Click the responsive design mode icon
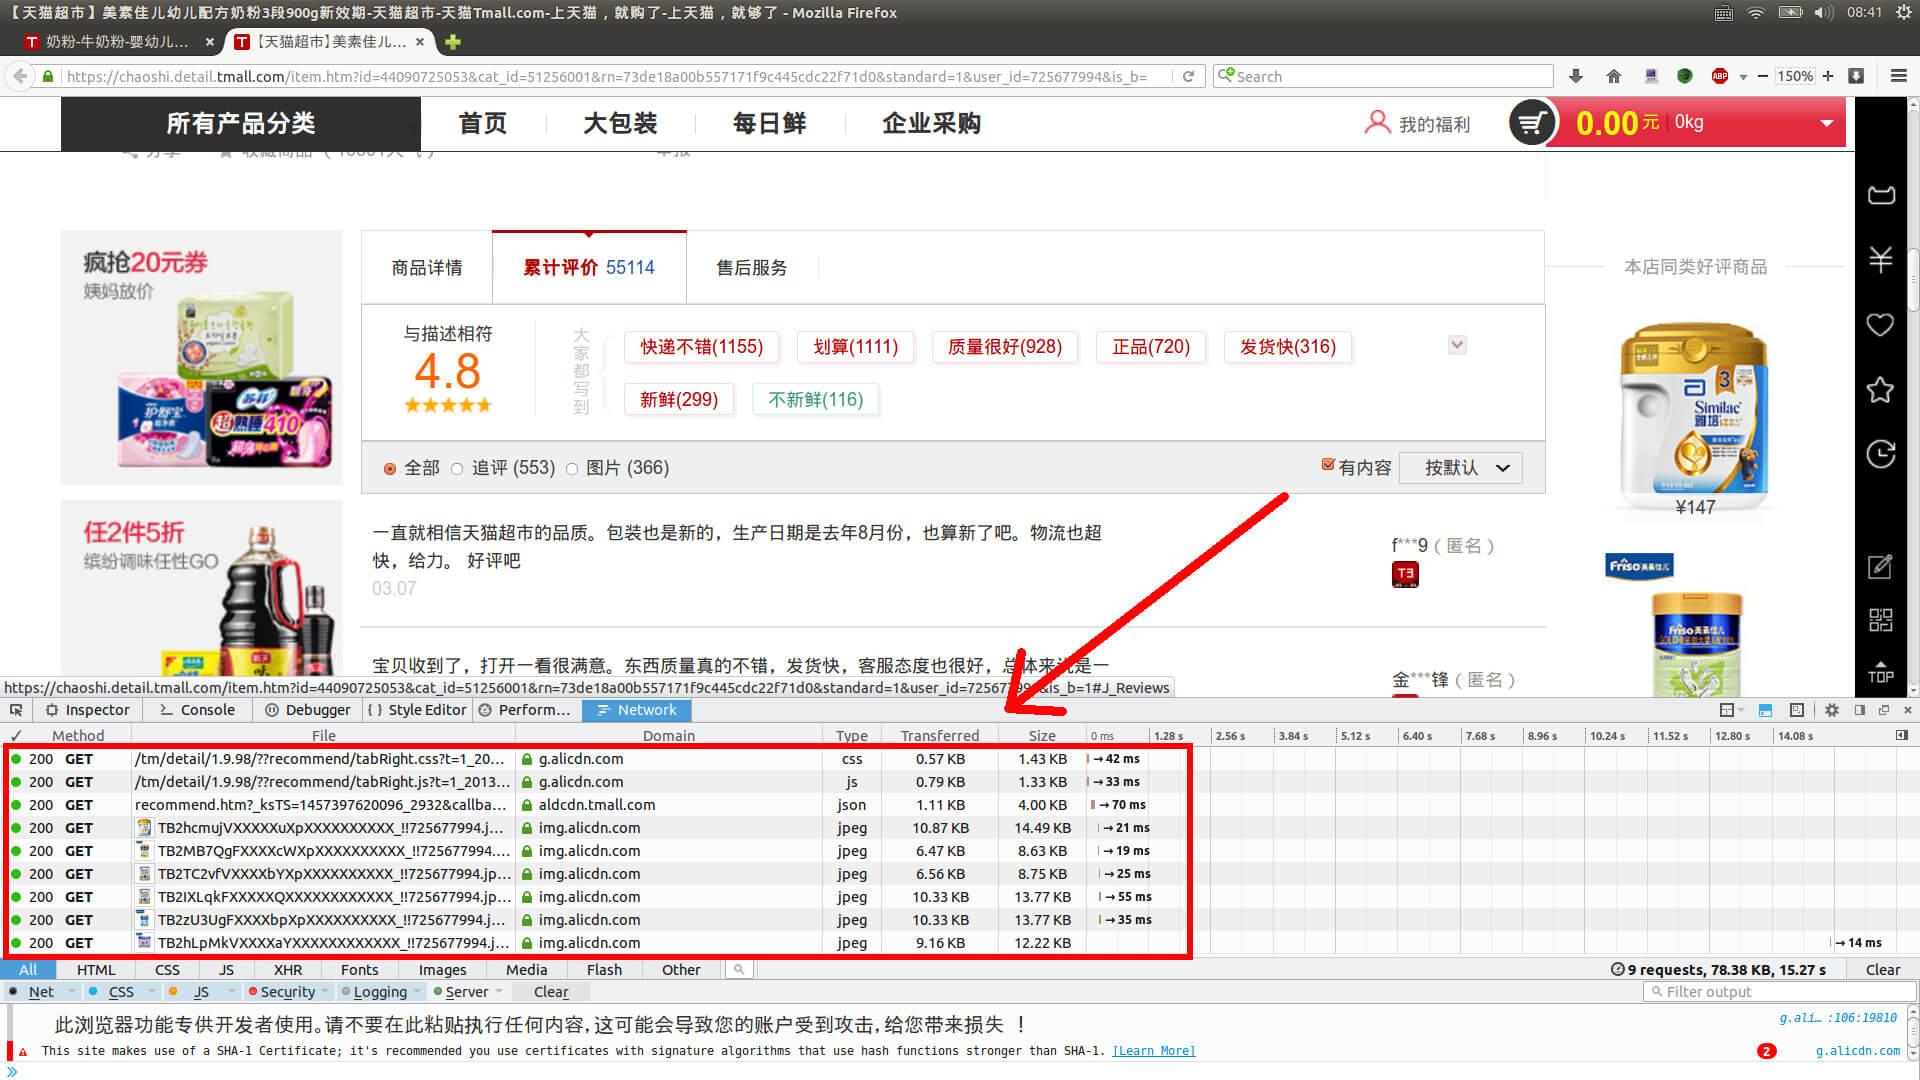This screenshot has width=1920, height=1080. (x=1797, y=710)
